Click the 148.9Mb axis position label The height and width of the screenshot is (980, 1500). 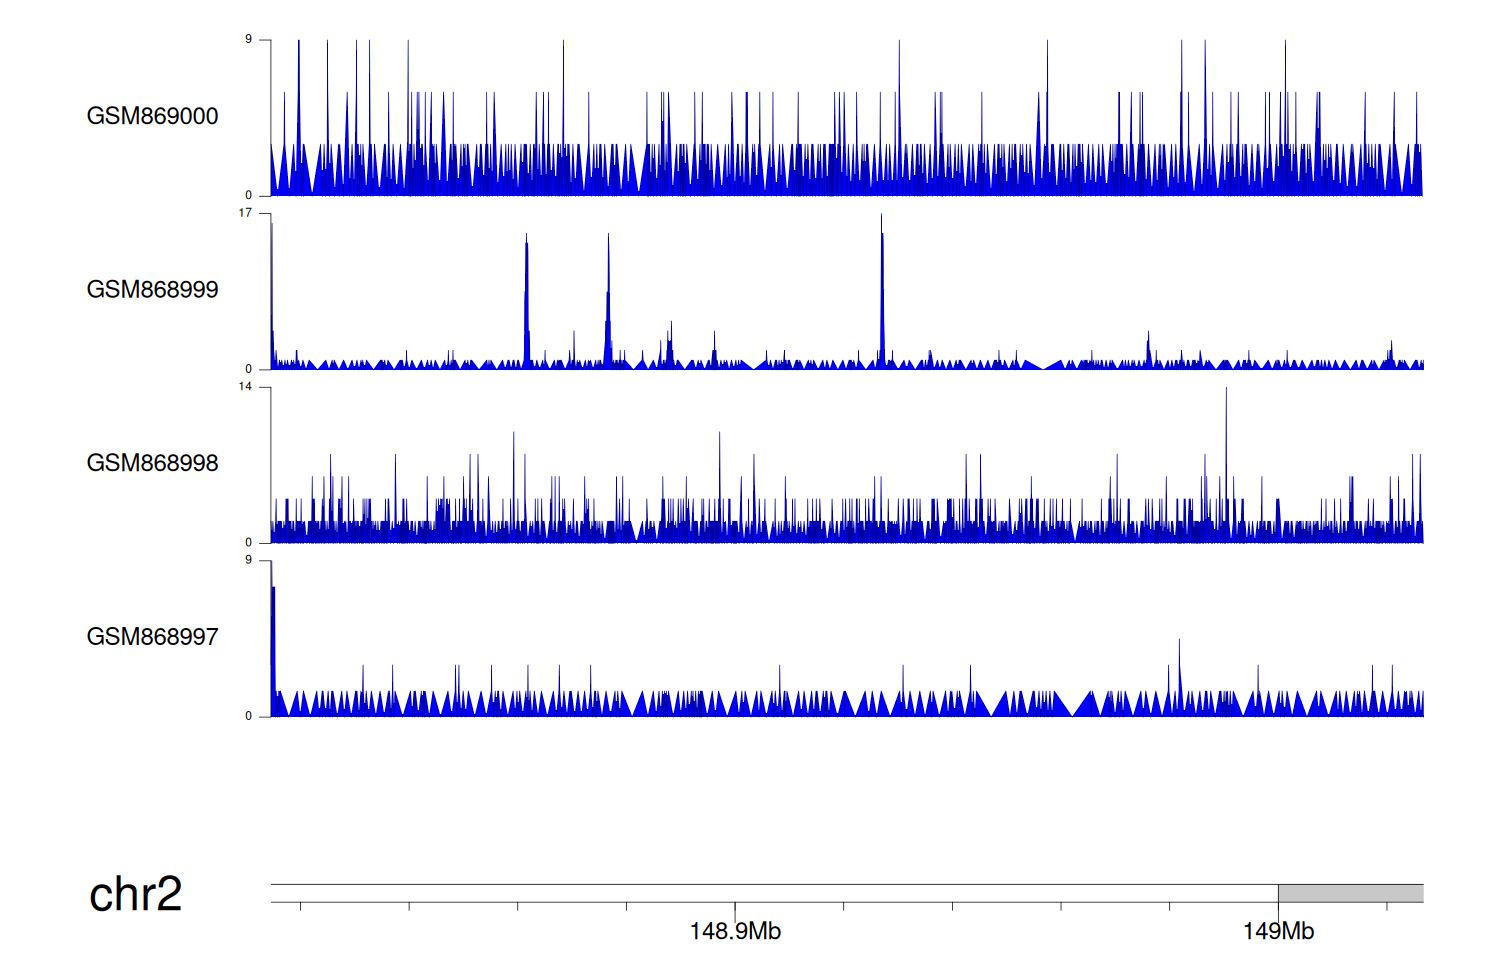735,932
